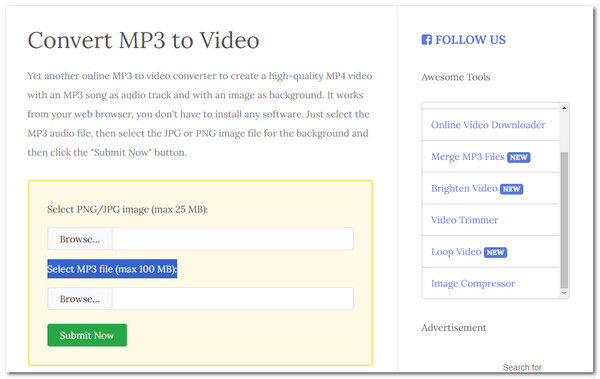Click the MP3 file name field

coord(233,299)
